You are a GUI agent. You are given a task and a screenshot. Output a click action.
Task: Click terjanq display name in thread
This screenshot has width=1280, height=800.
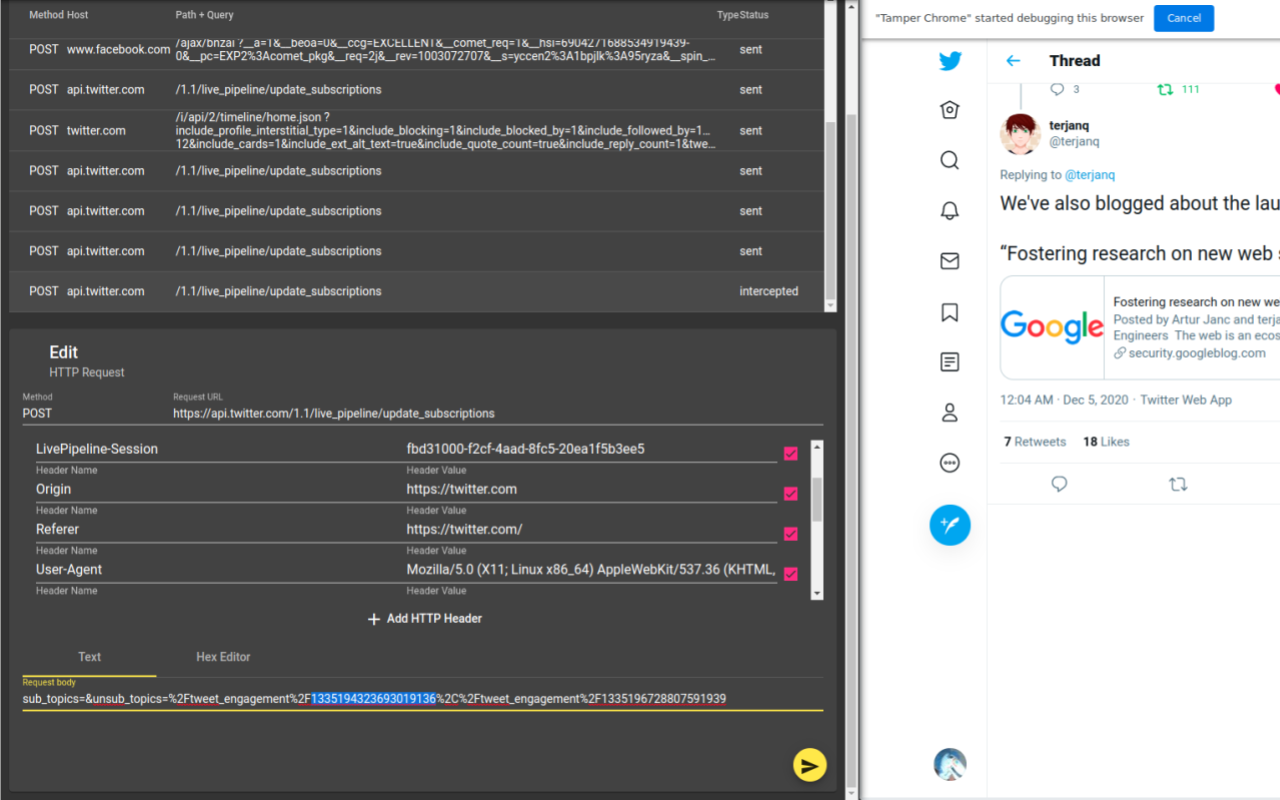tap(1069, 125)
